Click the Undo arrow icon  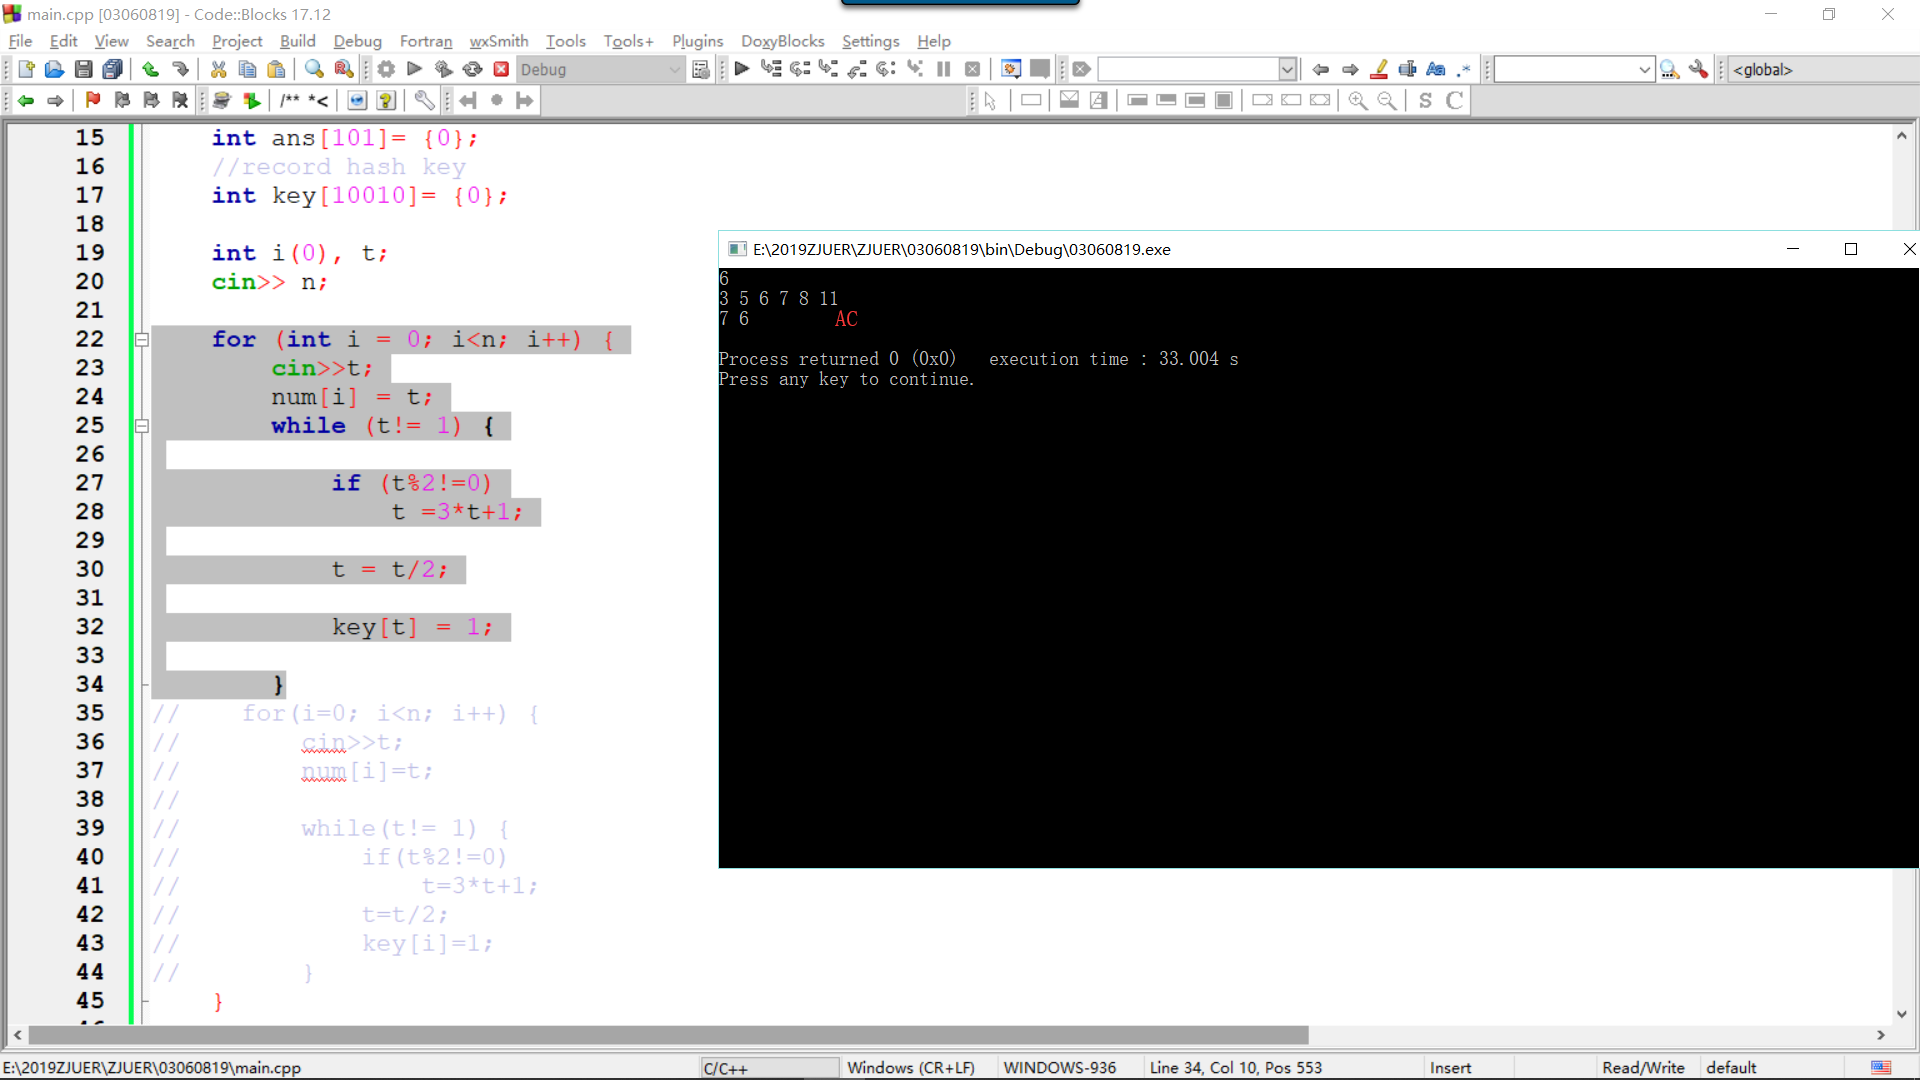(150, 69)
